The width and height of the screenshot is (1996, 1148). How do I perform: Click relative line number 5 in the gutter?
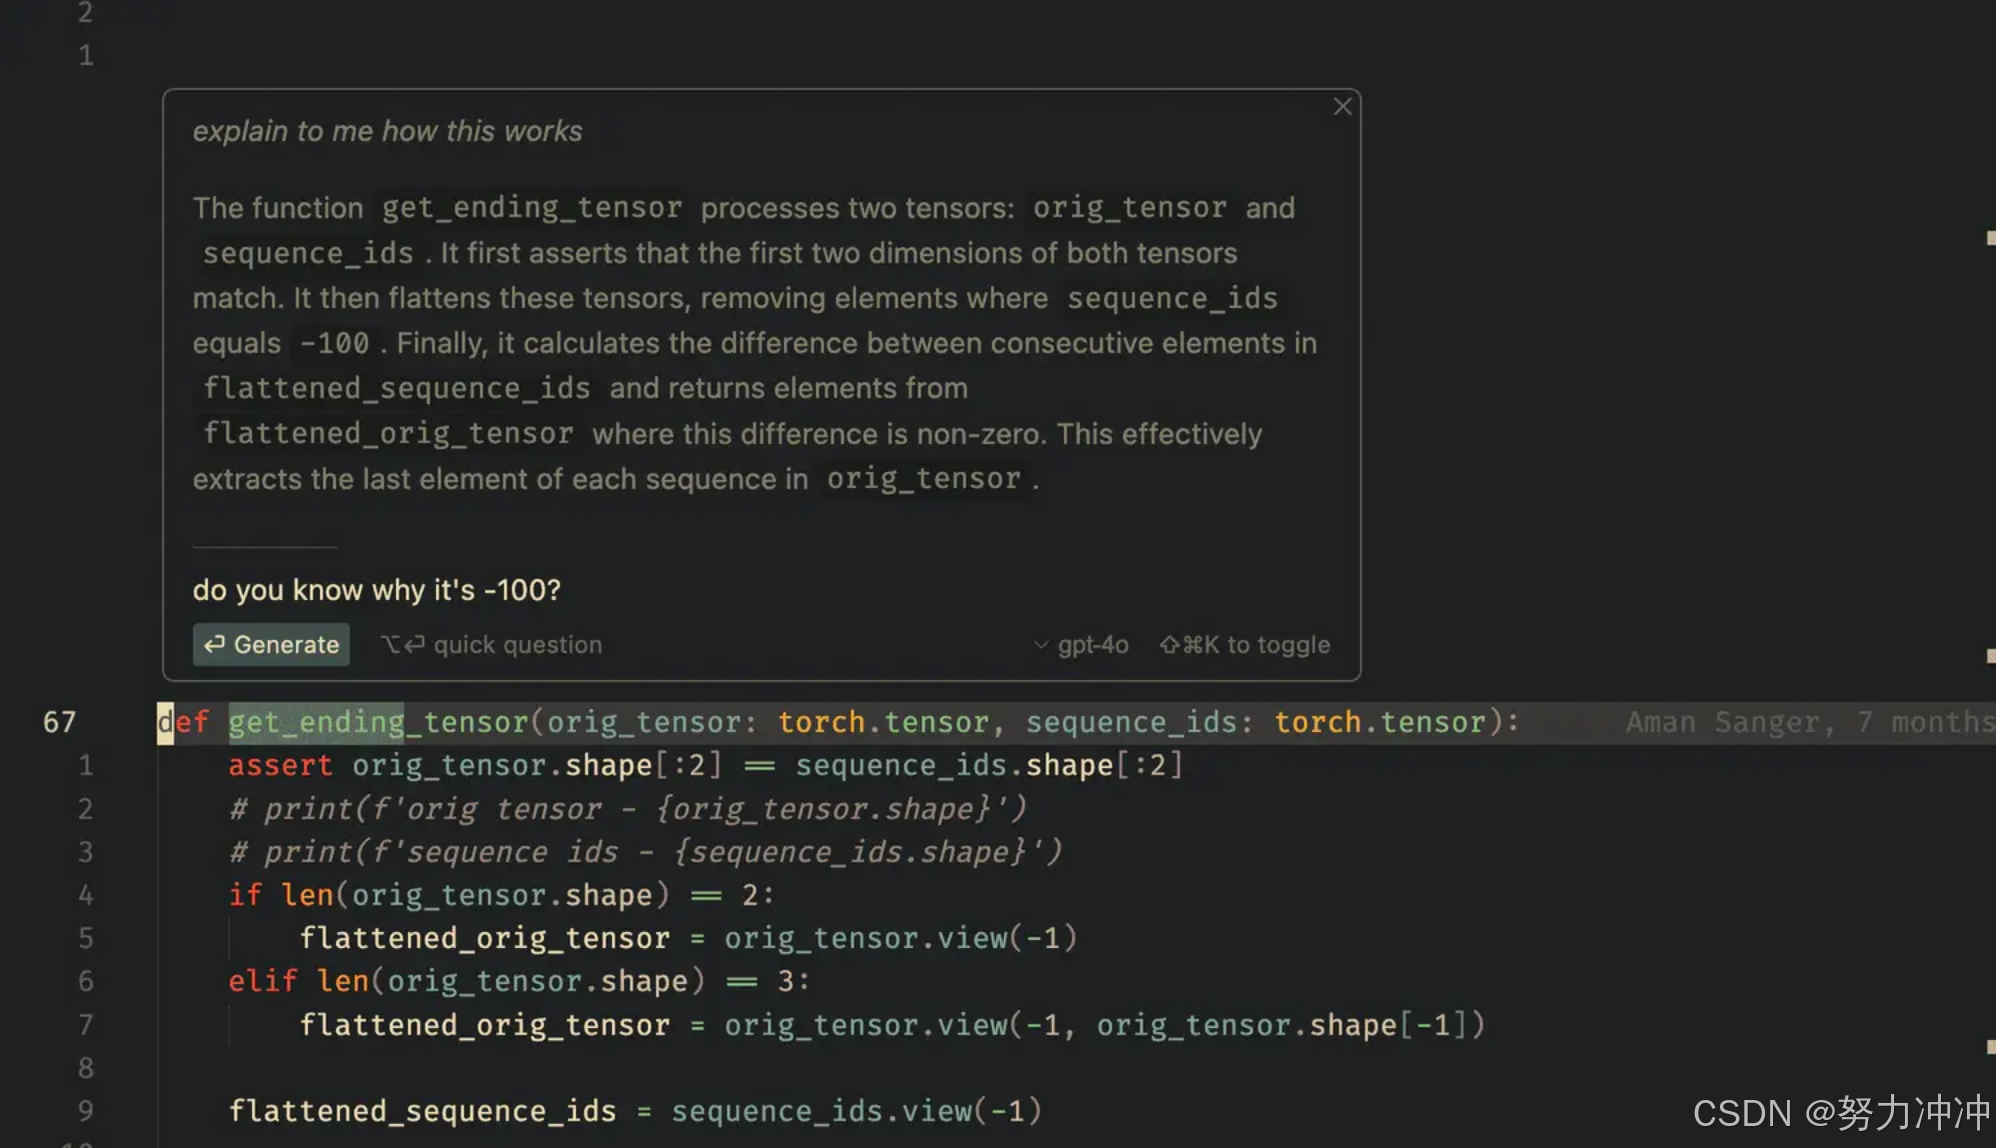click(x=86, y=938)
